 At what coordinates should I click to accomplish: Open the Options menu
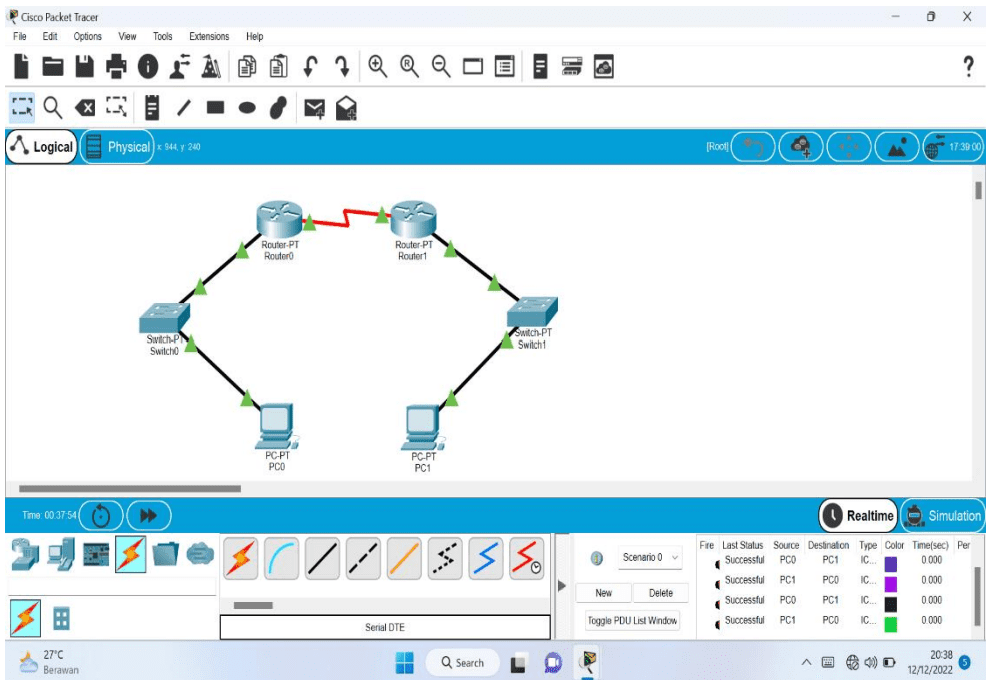click(x=87, y=37)
